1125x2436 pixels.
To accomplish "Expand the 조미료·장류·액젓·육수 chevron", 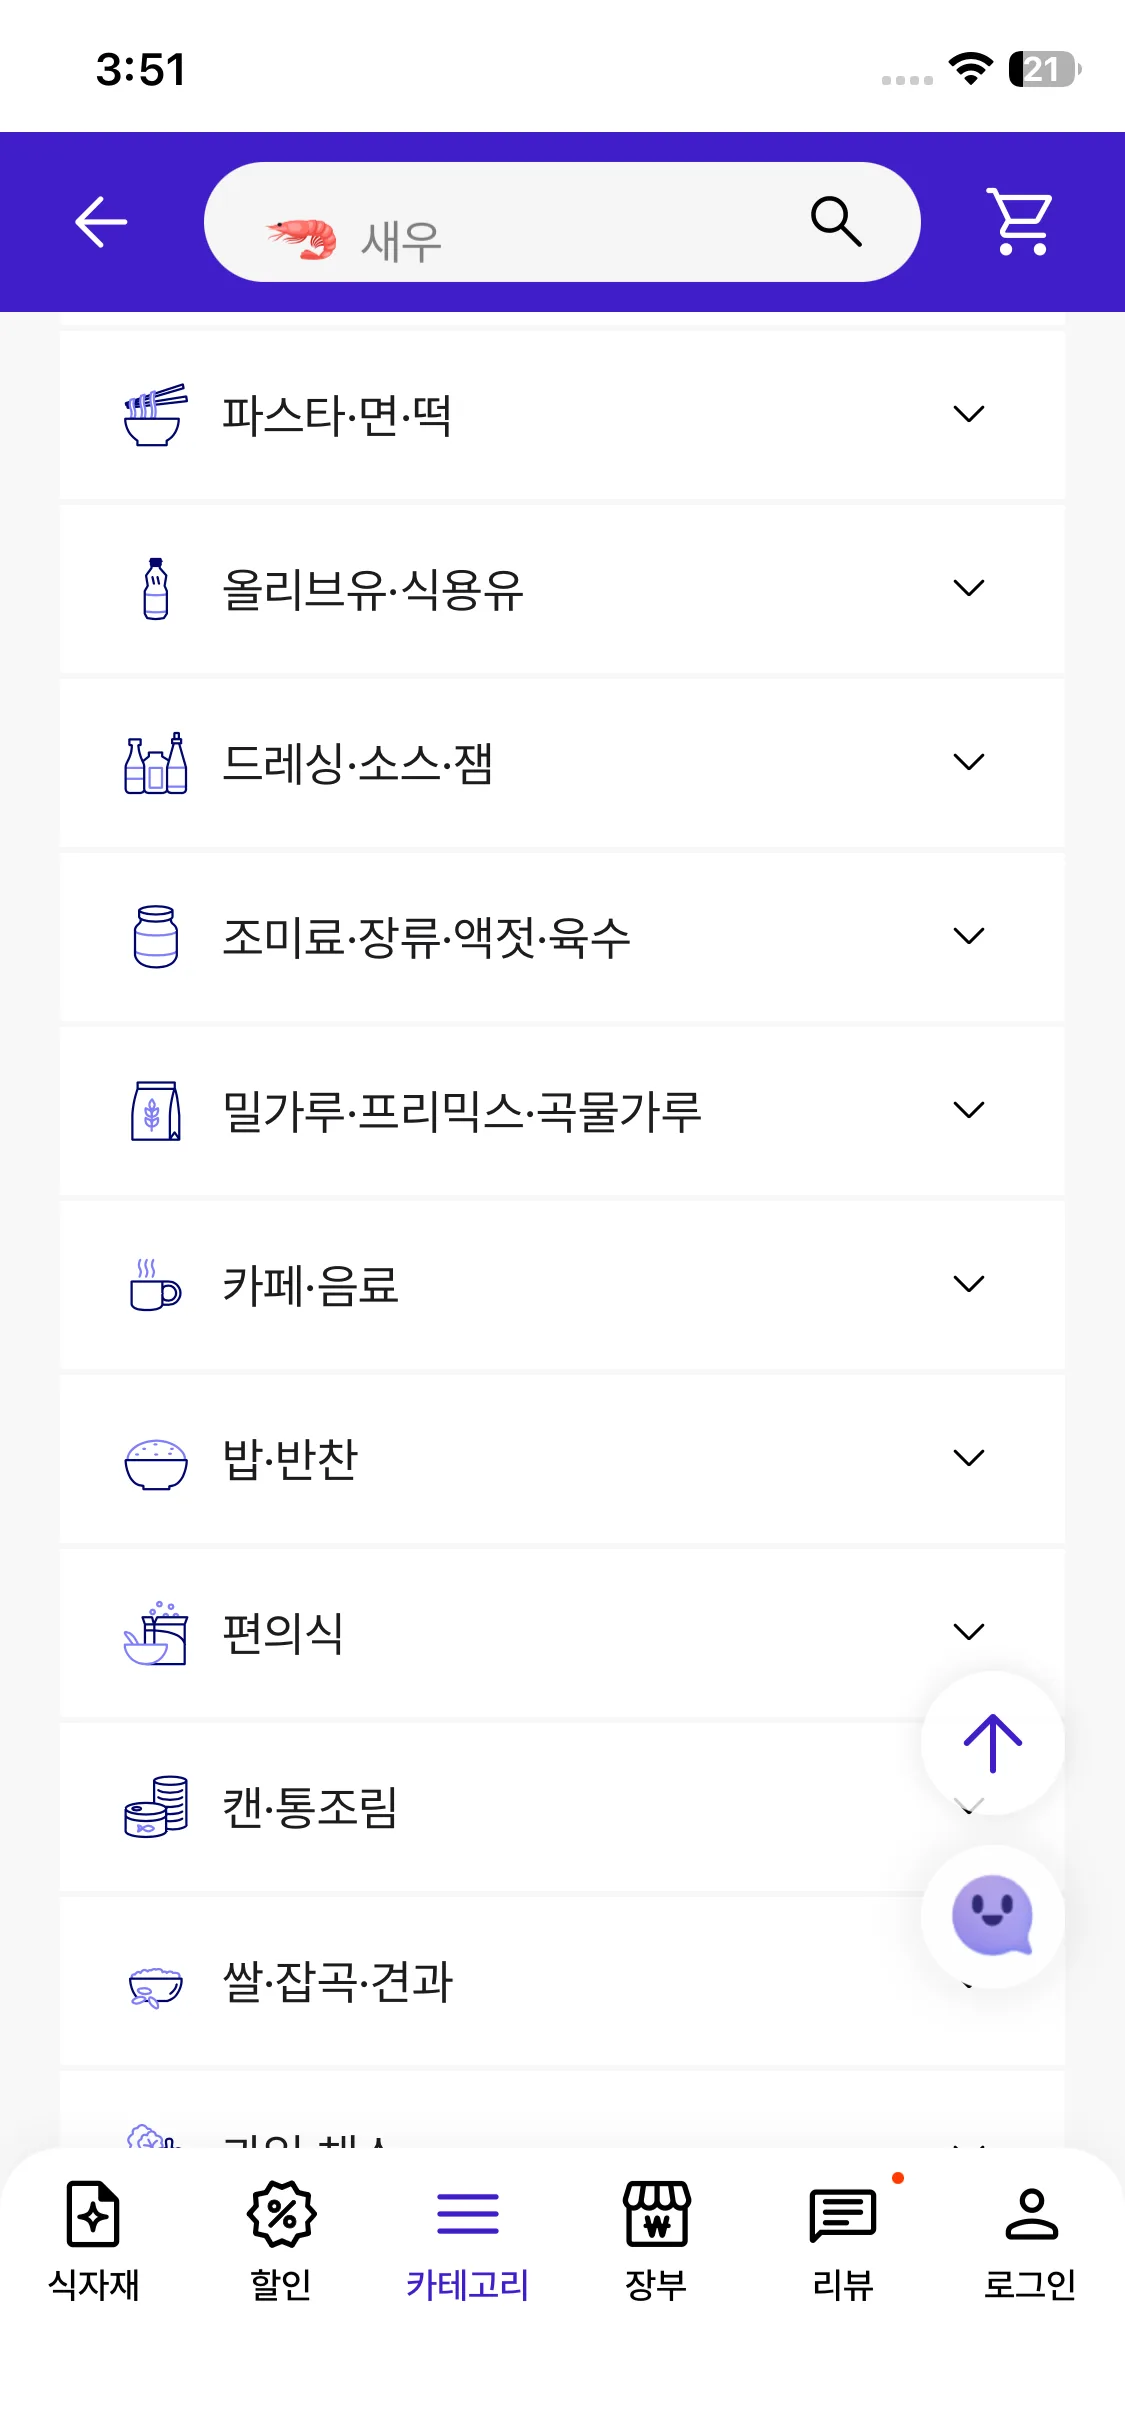I will click(x=968, y=936).
